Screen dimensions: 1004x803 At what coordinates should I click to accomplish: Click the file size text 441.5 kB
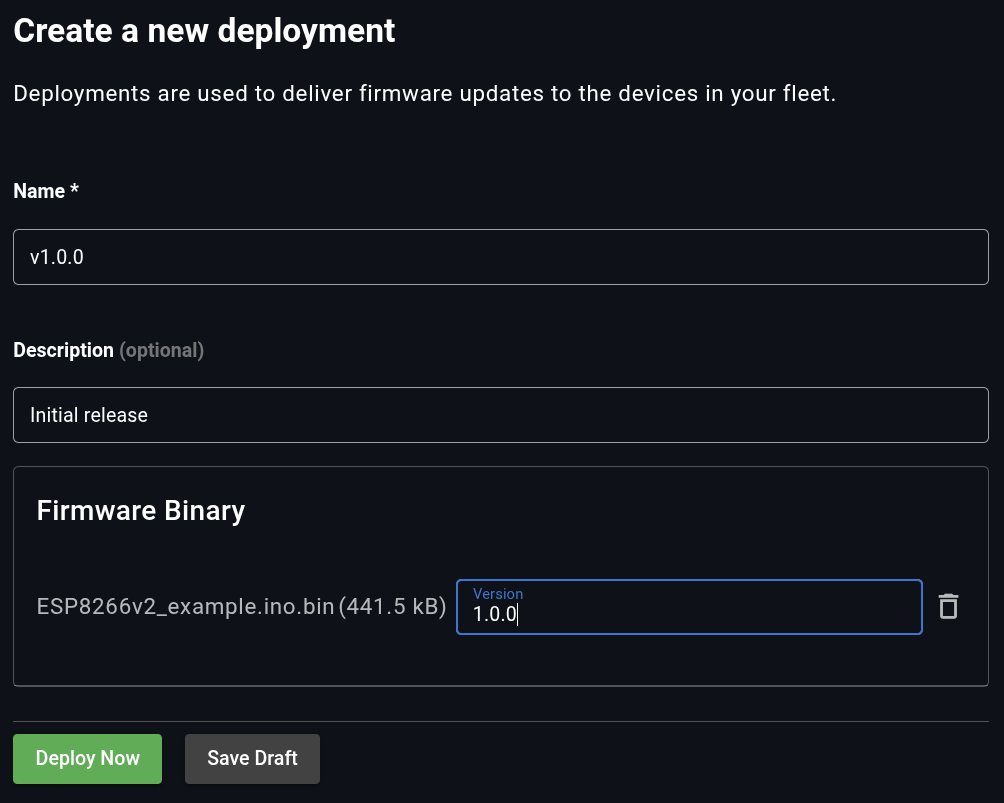pyautogui.click(x=394, y=606)
